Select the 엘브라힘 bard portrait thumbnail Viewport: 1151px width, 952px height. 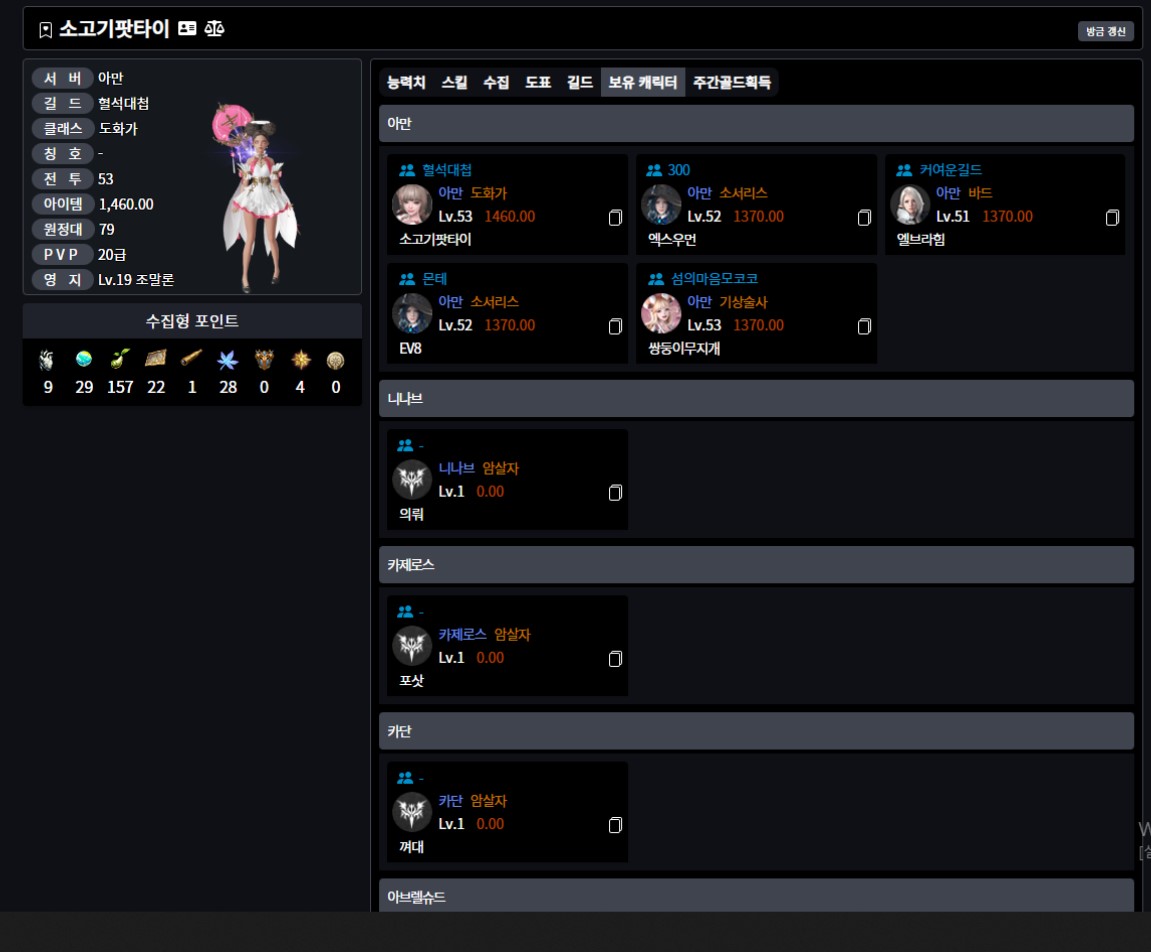tap(910, 205)
